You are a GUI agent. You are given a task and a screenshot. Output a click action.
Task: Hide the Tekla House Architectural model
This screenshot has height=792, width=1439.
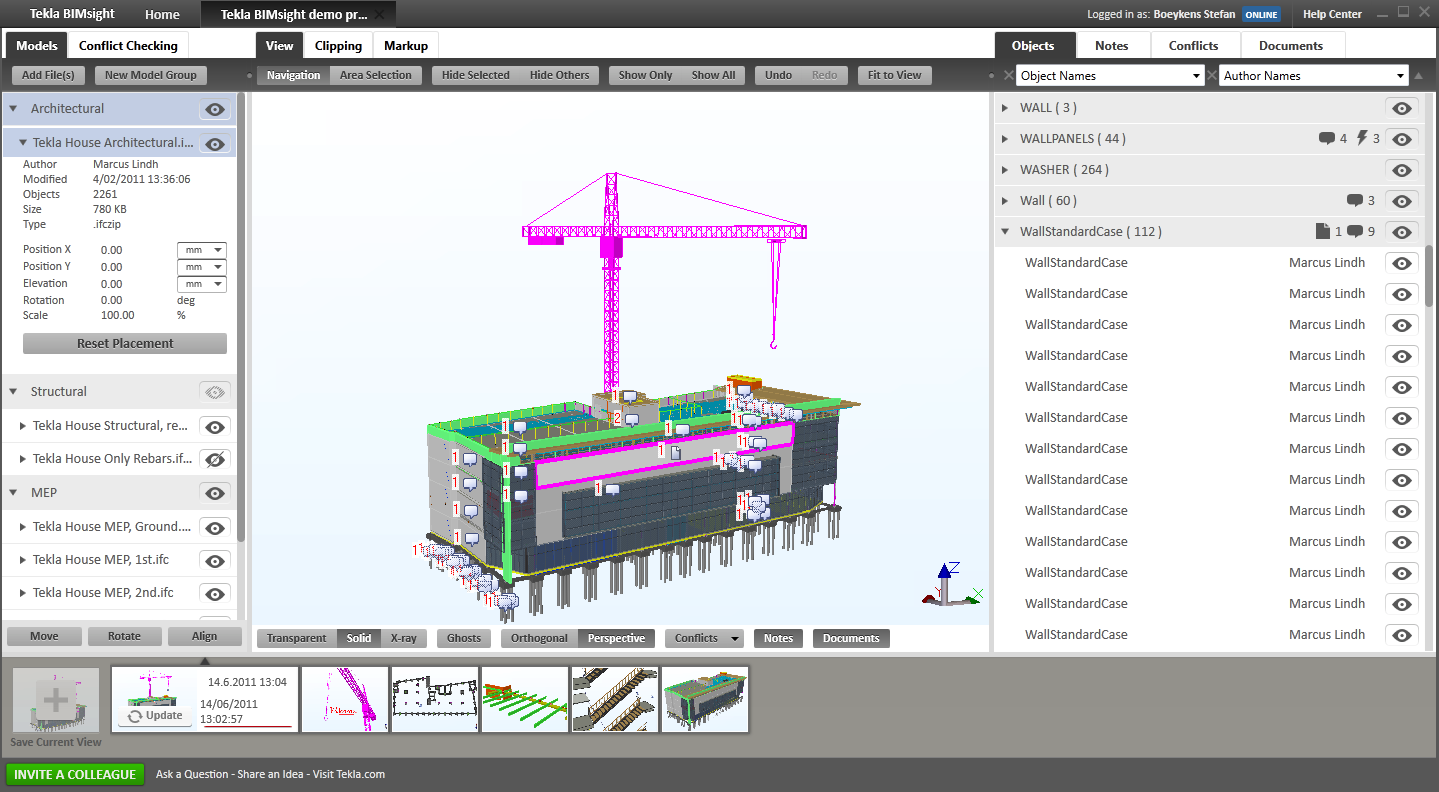[214, 143]
